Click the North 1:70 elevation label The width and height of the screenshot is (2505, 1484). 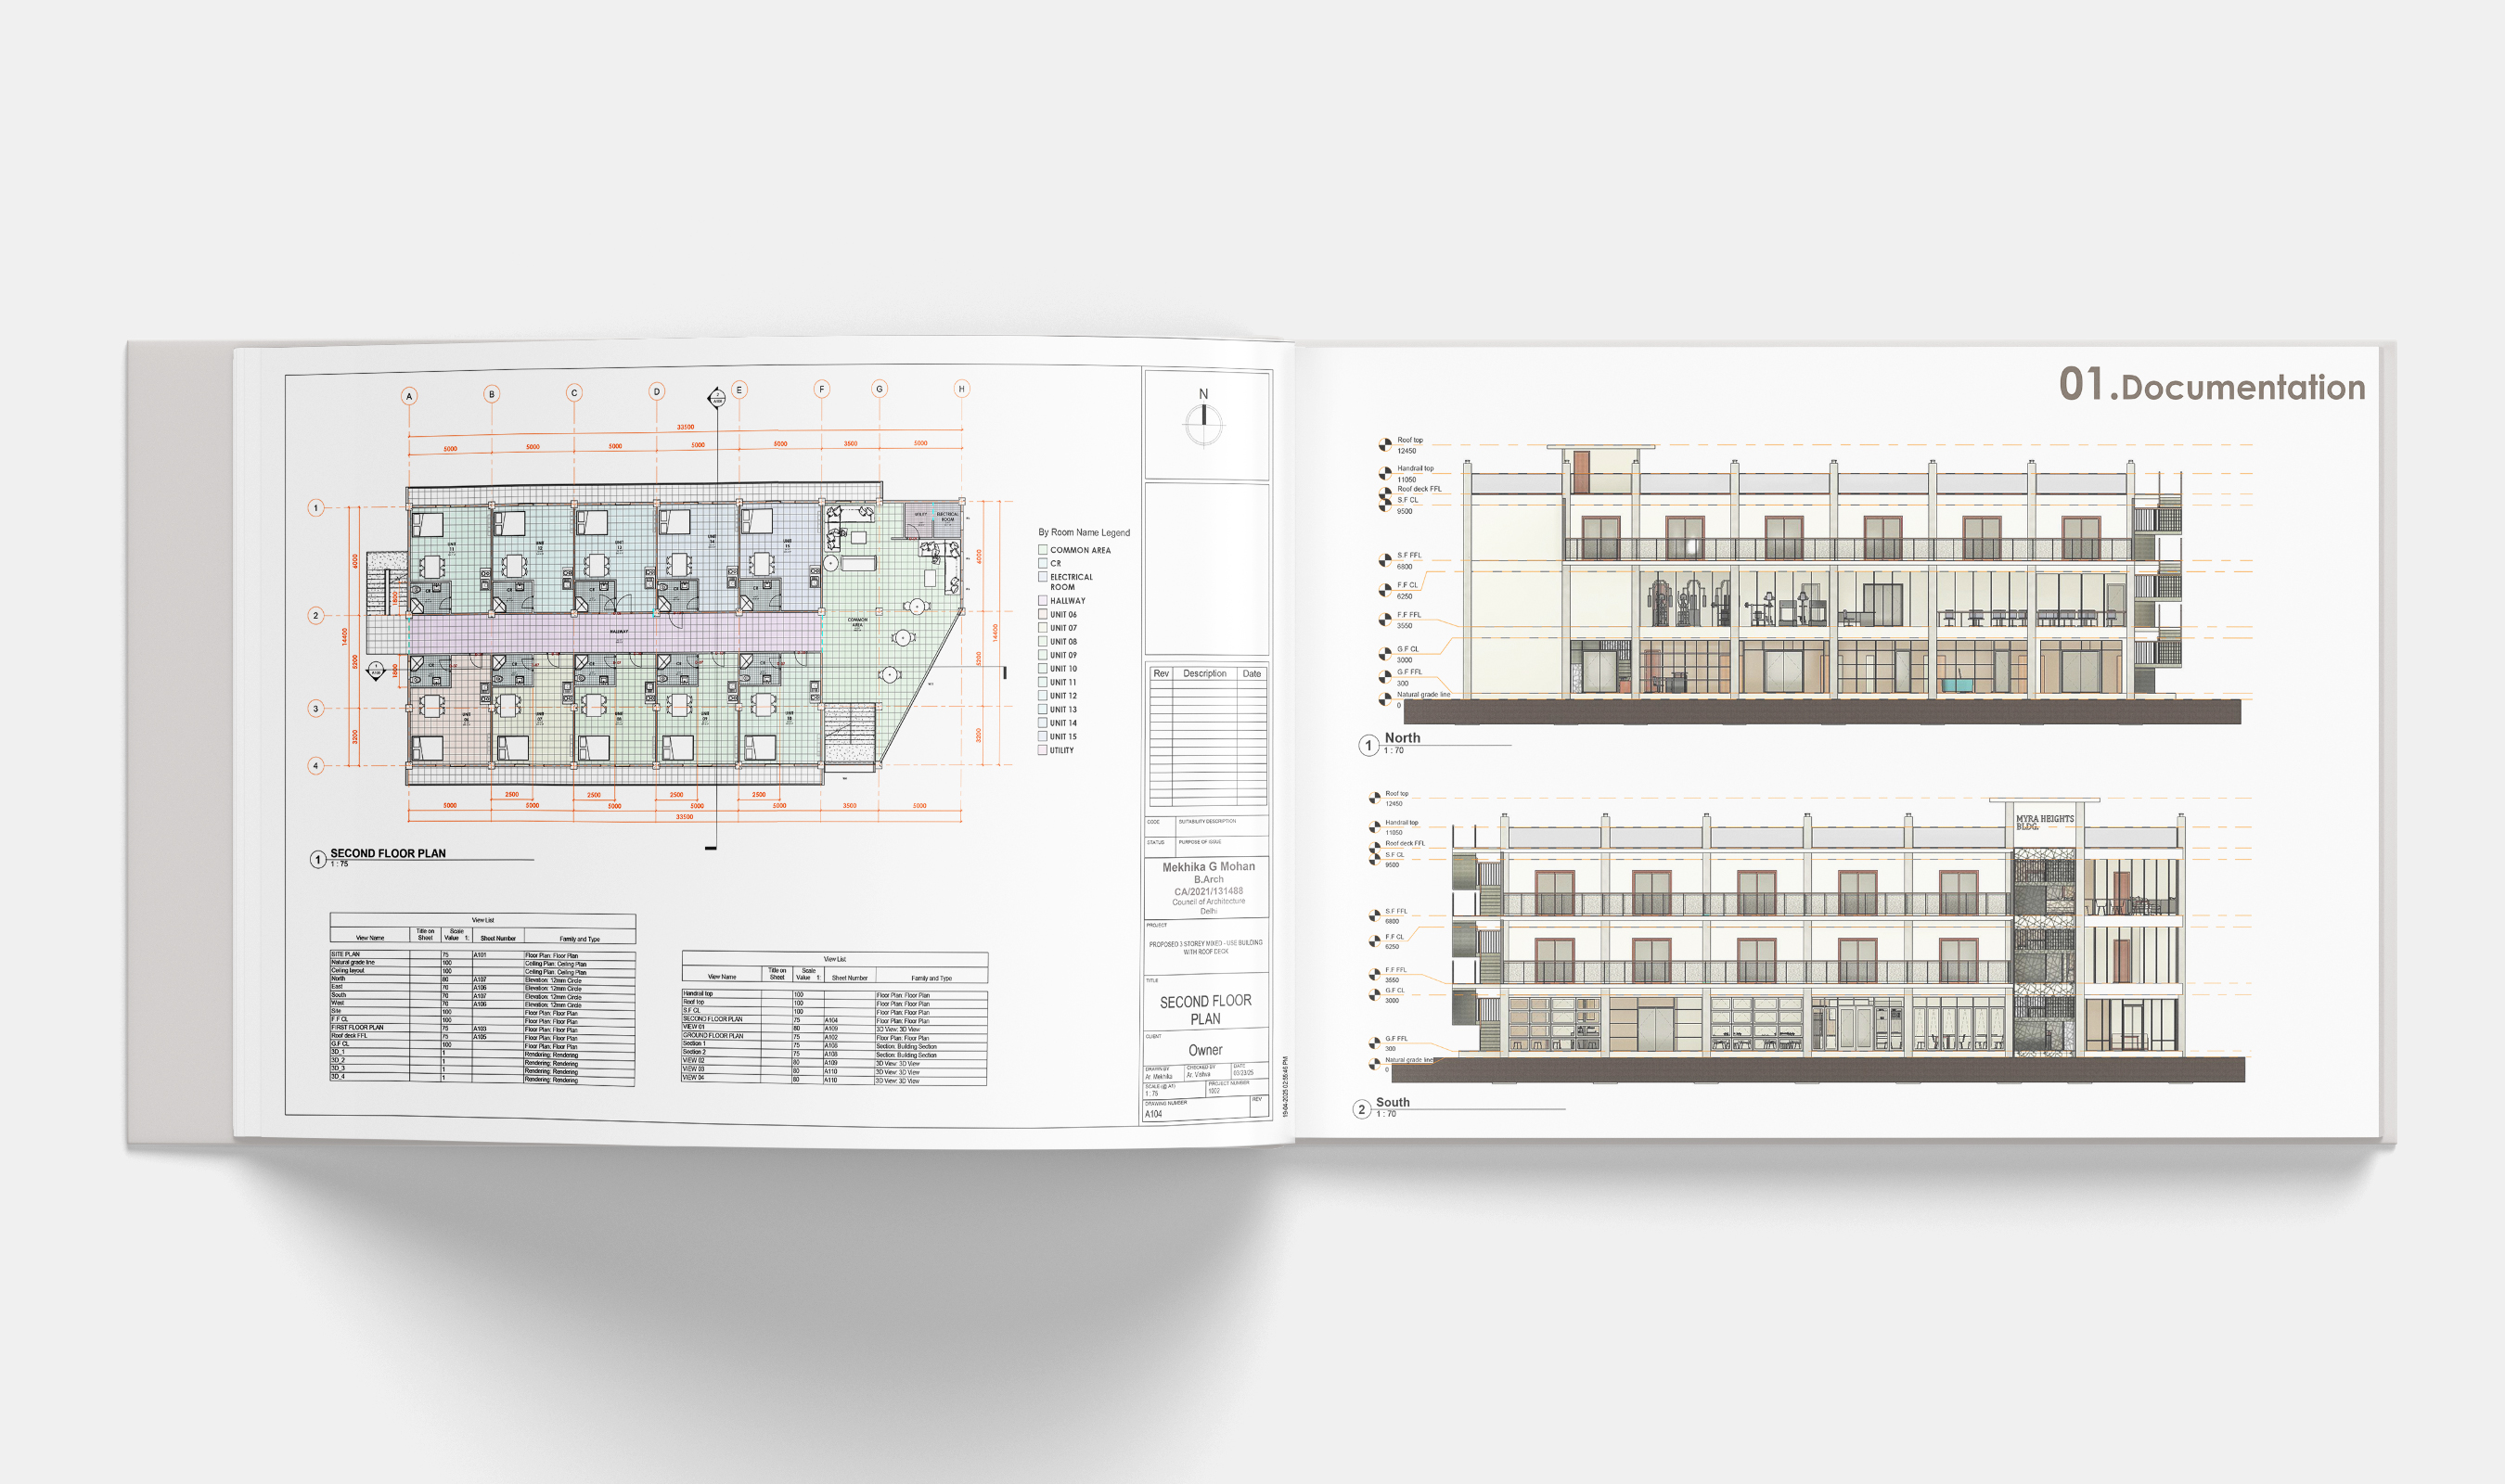pos(1404,741)
